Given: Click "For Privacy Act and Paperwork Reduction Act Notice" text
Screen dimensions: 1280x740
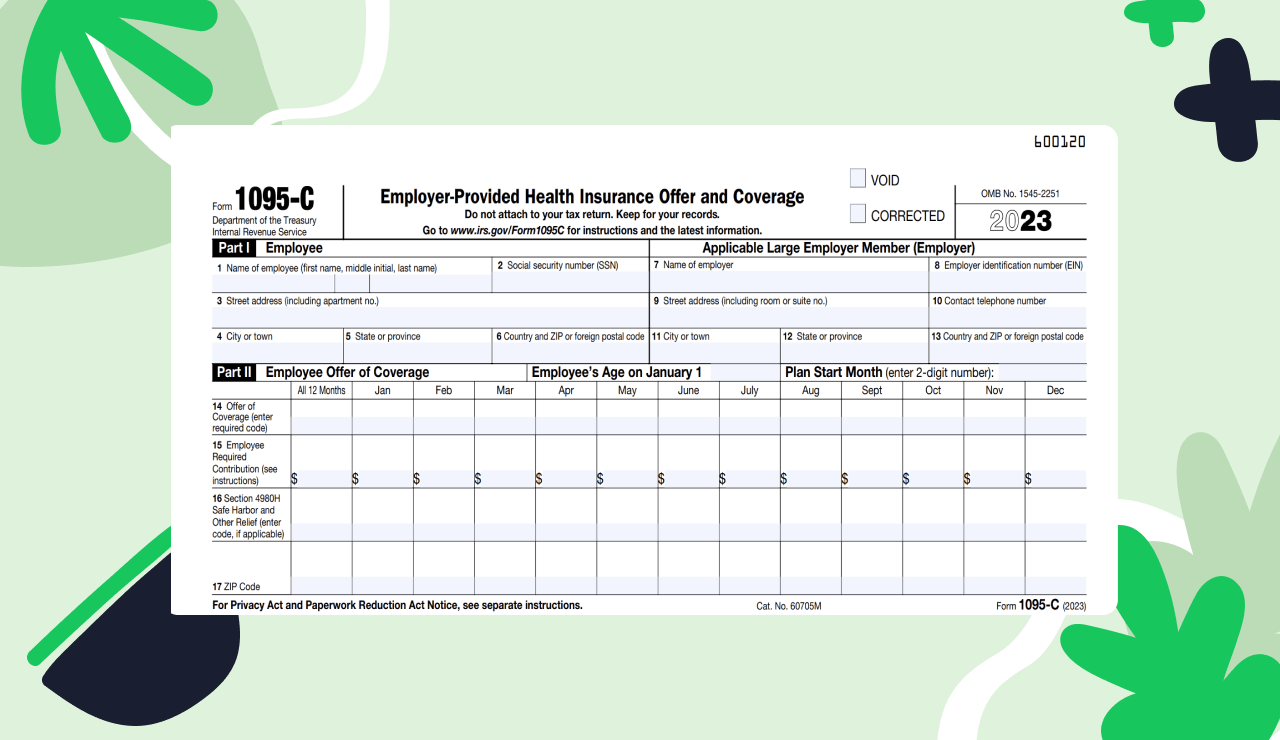Looking at the screenshot, I should click(x=342, y=605).
